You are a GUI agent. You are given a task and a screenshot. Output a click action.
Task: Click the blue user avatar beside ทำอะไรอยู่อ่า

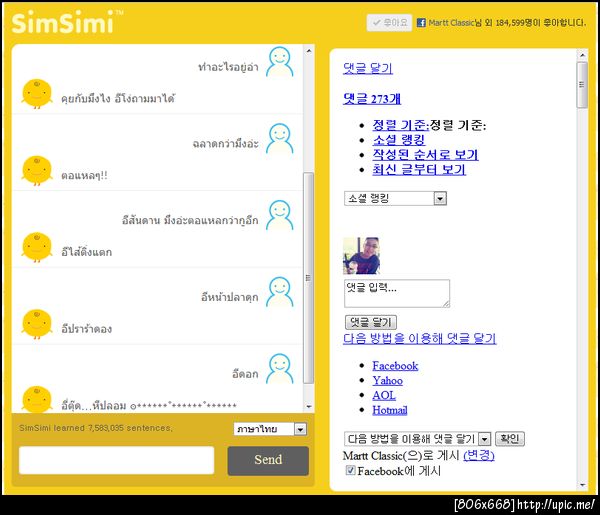(280, 62)
